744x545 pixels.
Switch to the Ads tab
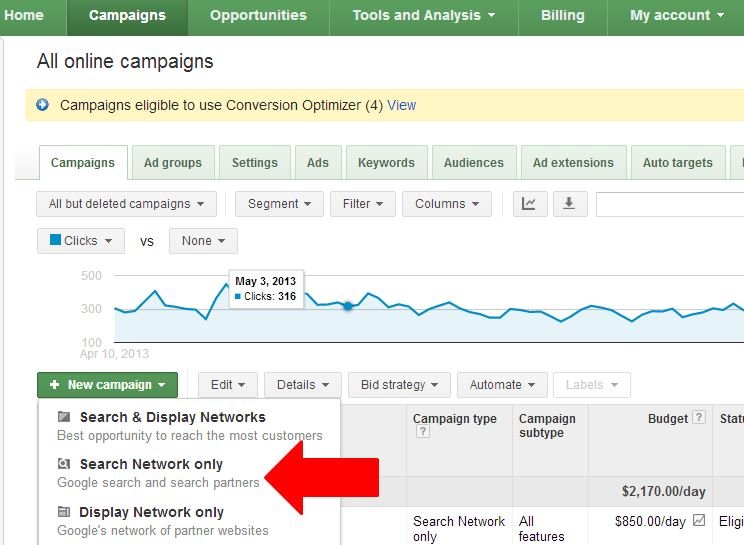click(318, 163)
